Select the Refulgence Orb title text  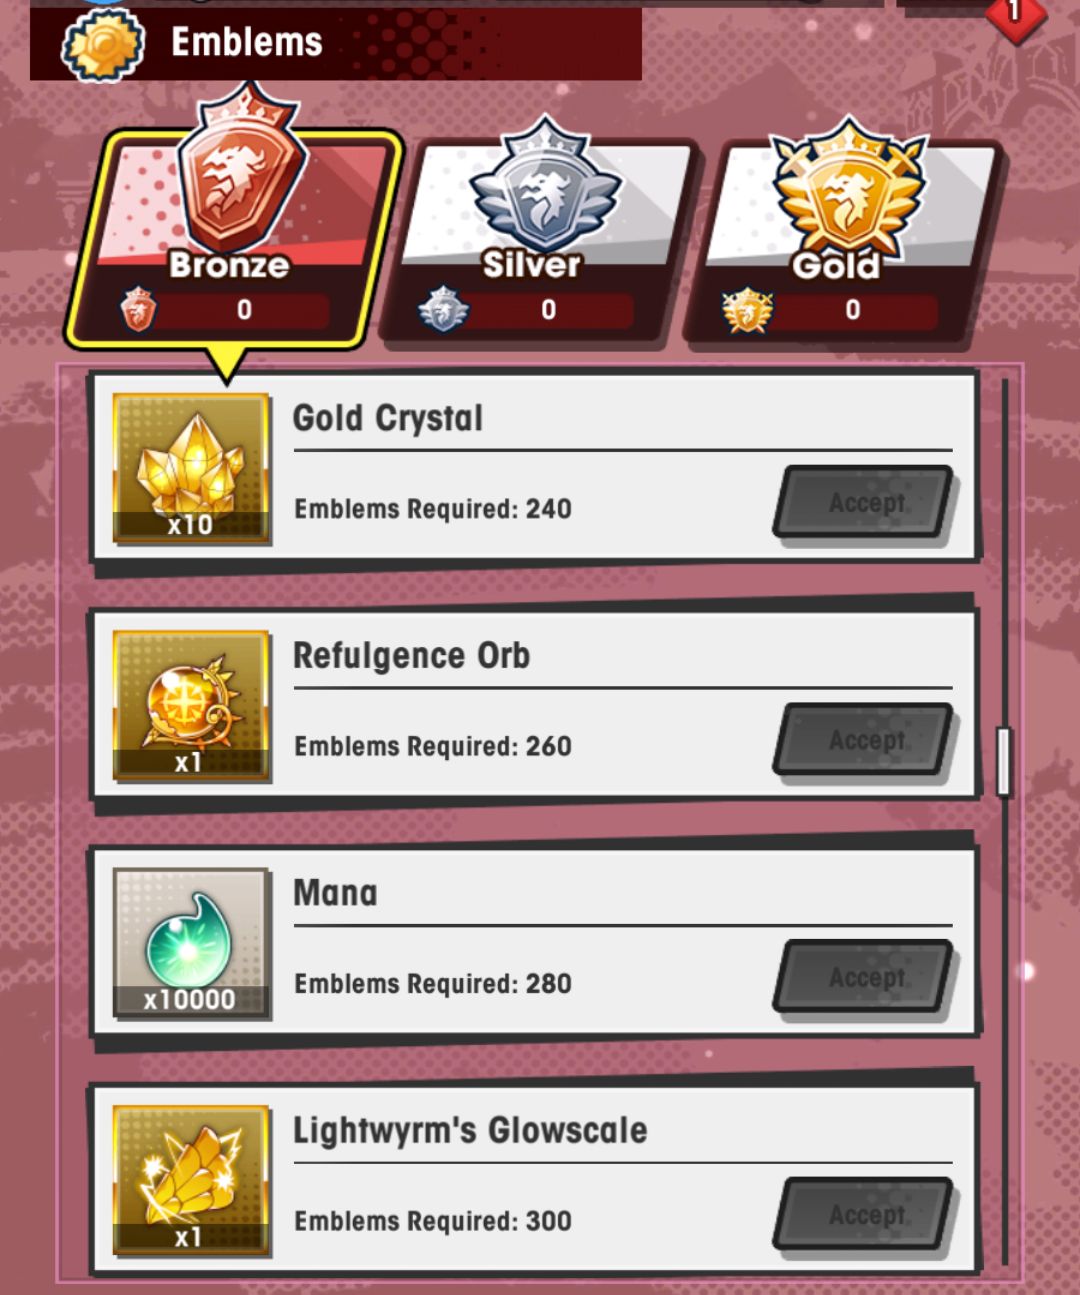point(411,656)
